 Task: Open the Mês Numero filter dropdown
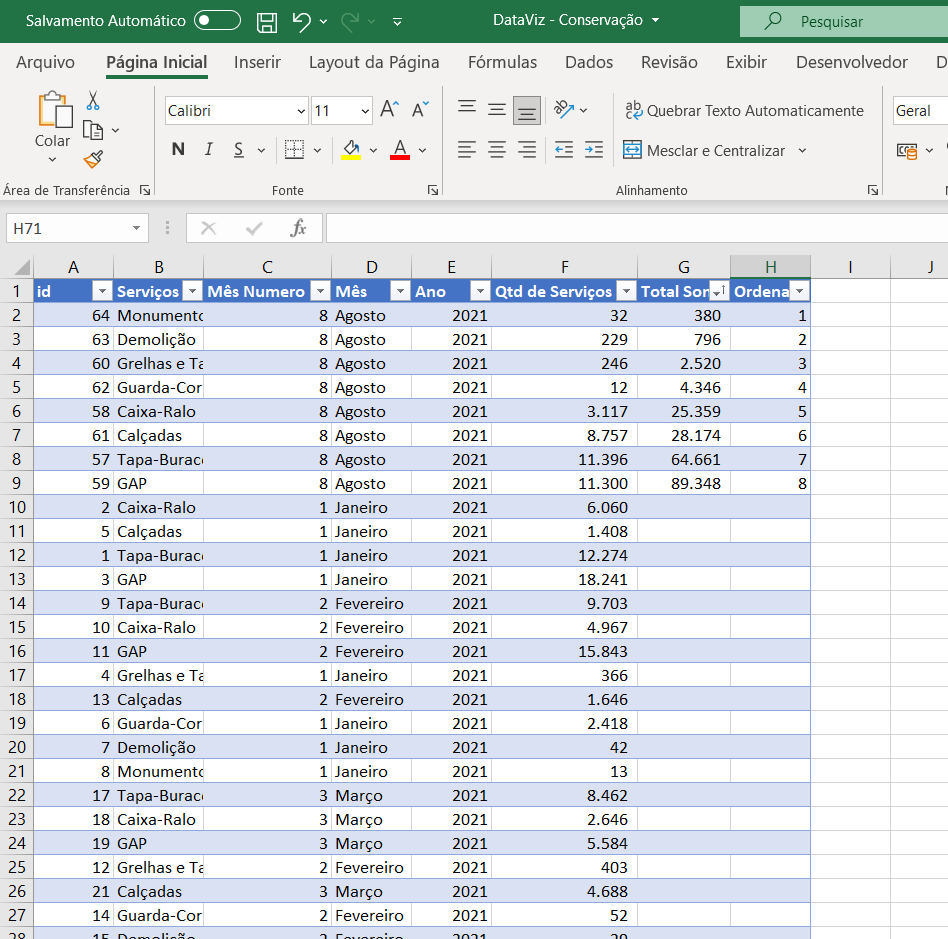pyautogui.click(x=320, y=291)
